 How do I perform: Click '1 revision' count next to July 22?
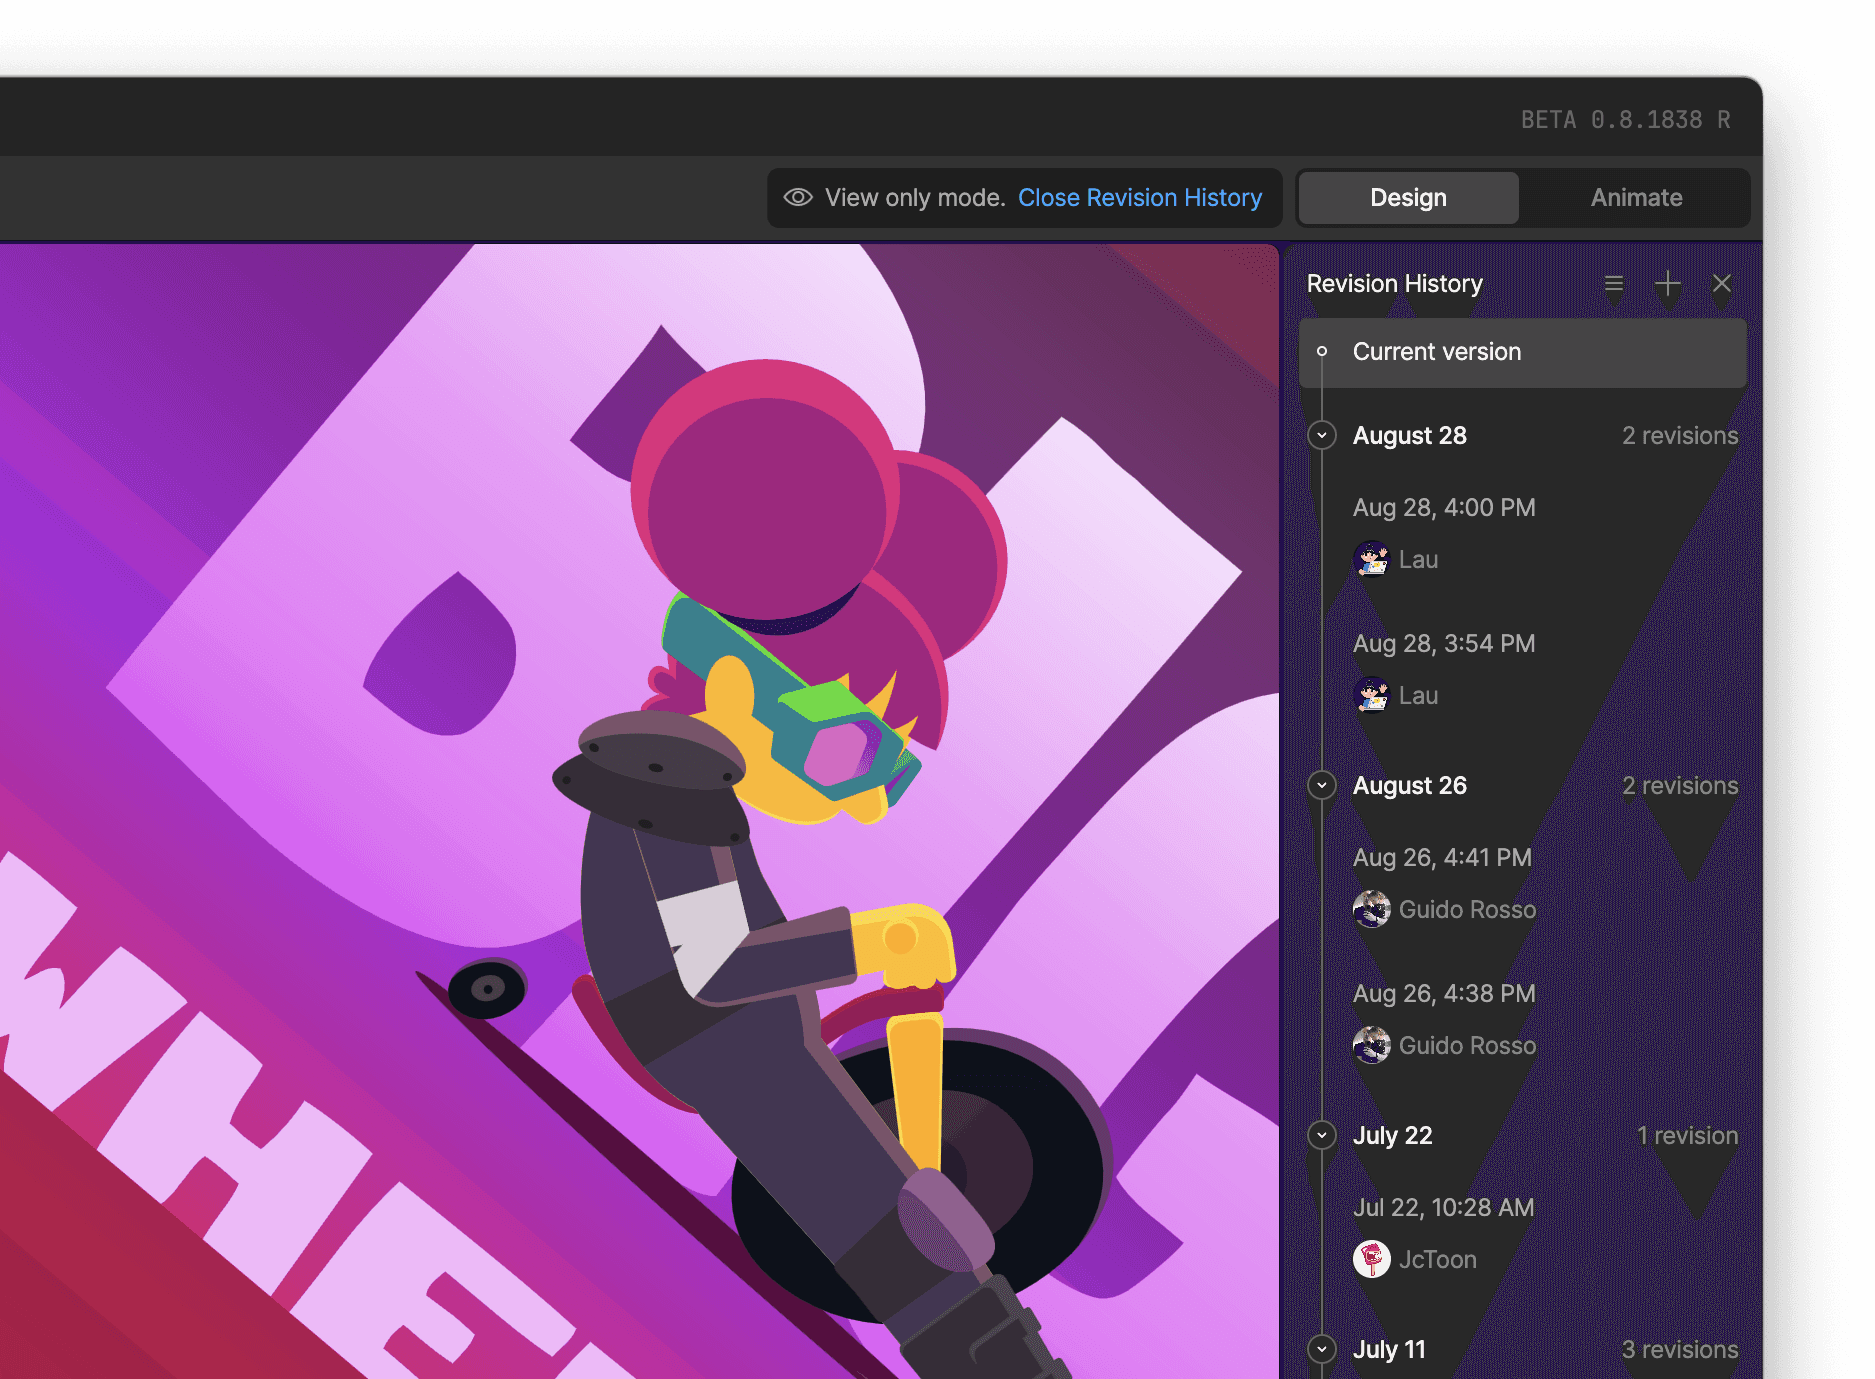[1687, 1136]
